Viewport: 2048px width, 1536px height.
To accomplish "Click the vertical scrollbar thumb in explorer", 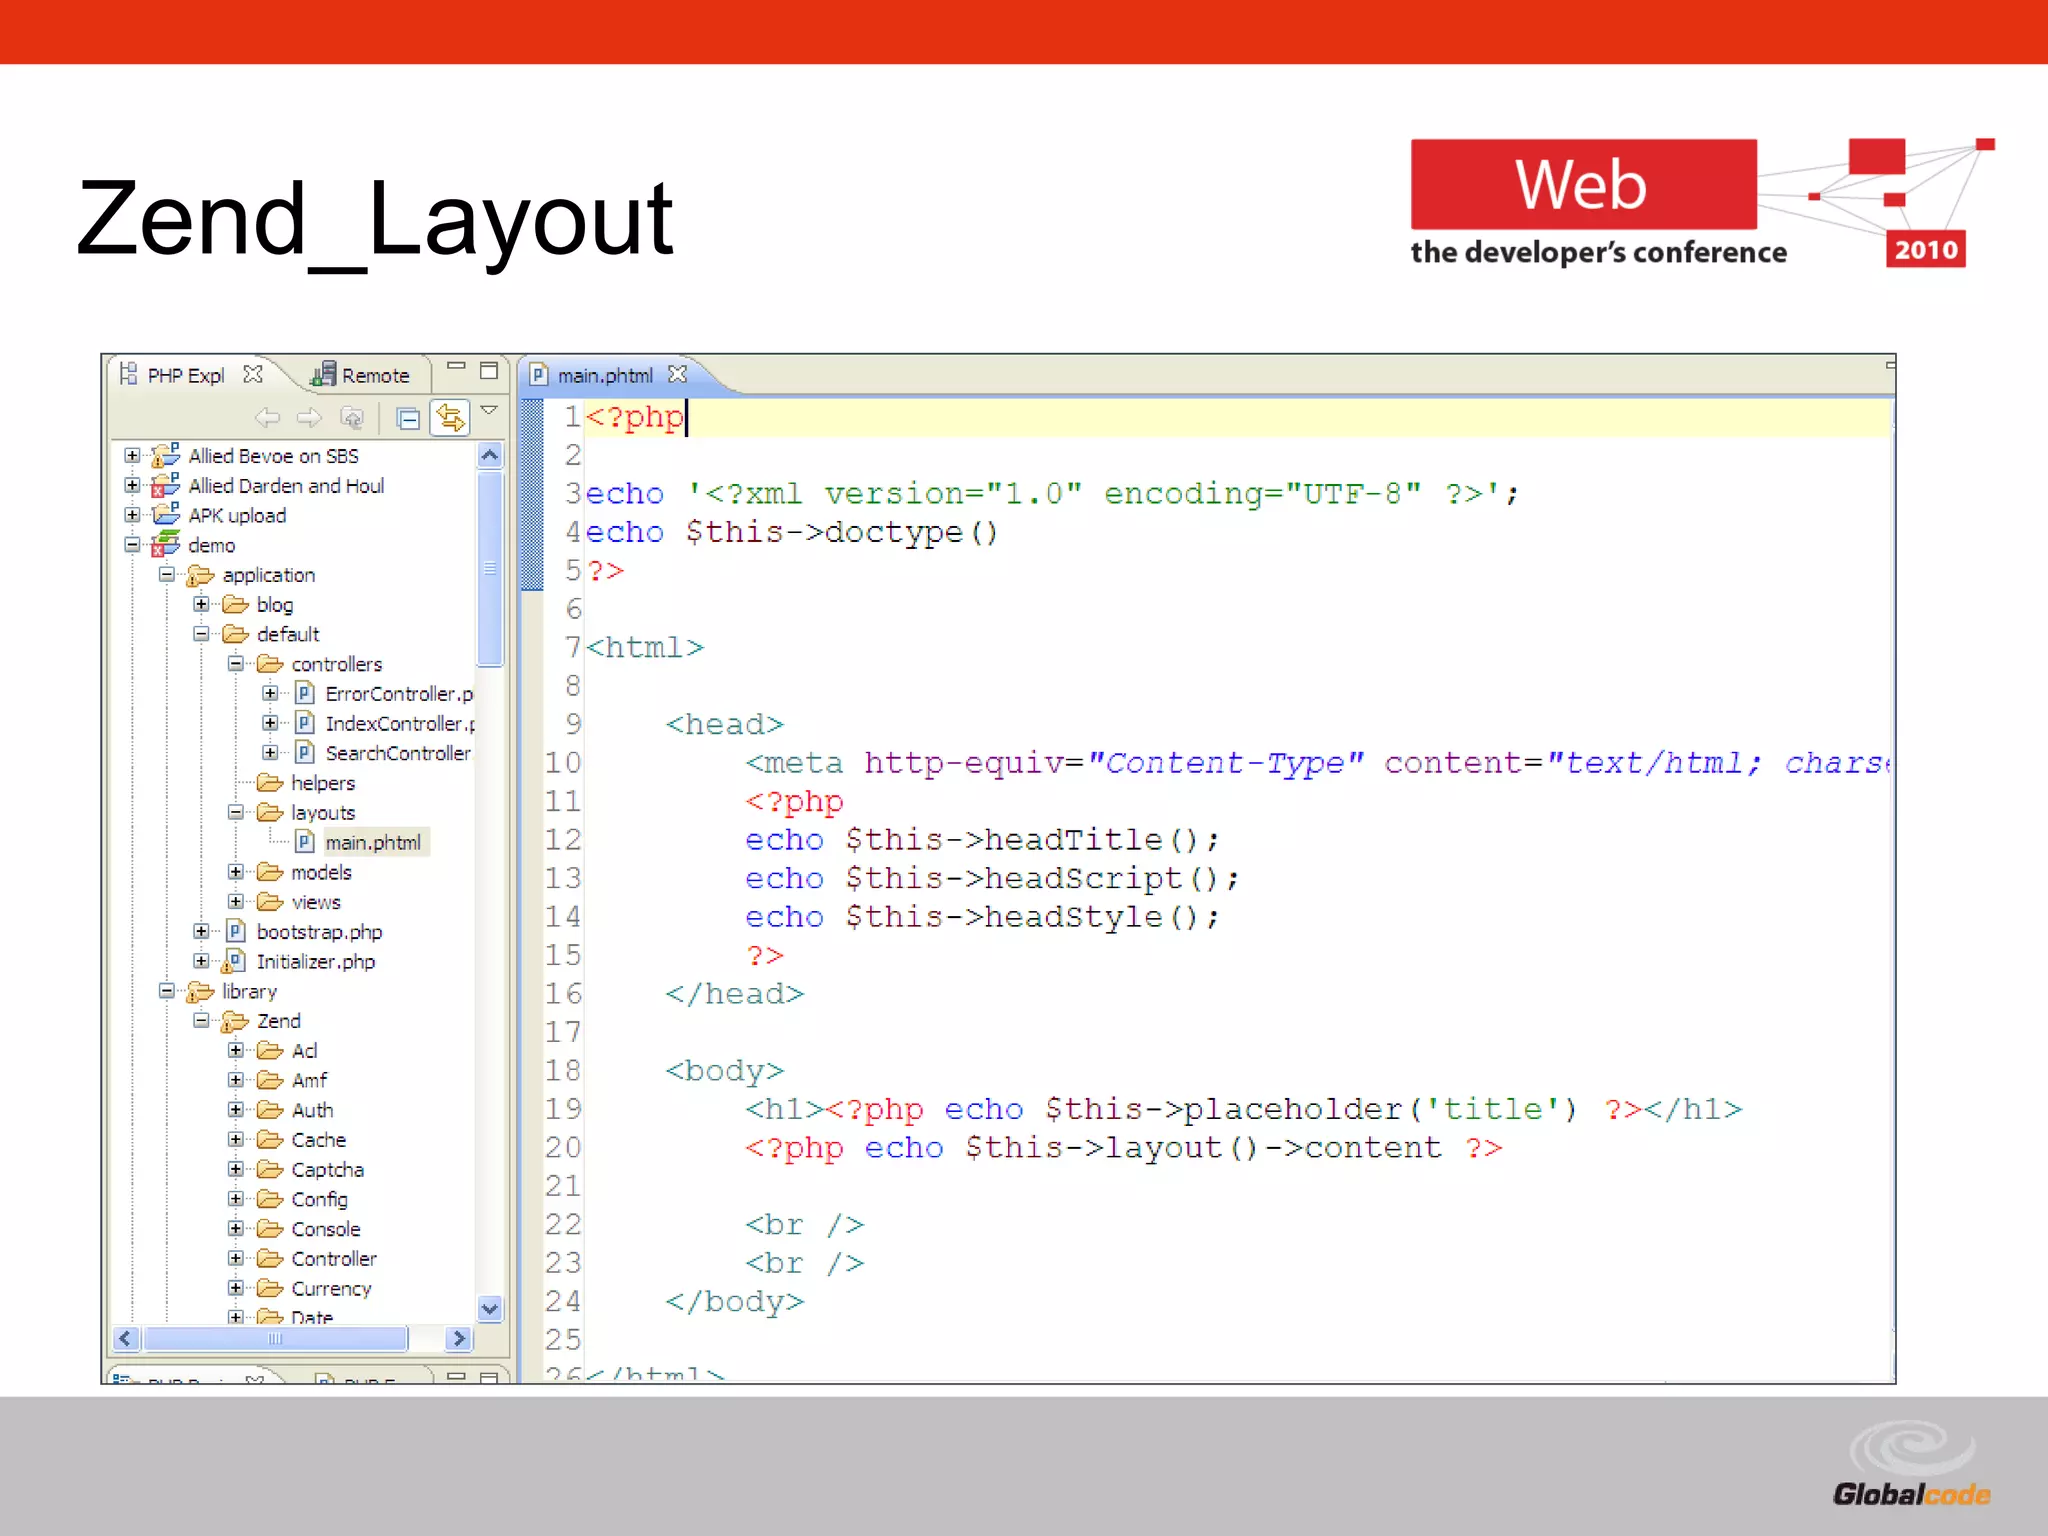I will (x=490, y=568).
